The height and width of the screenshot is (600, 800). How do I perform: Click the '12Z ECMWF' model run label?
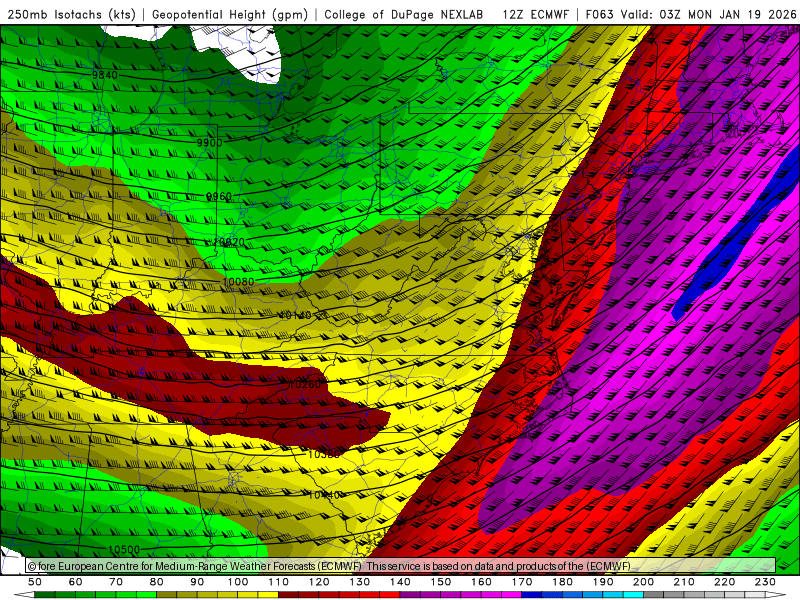[x=535, y=15]
